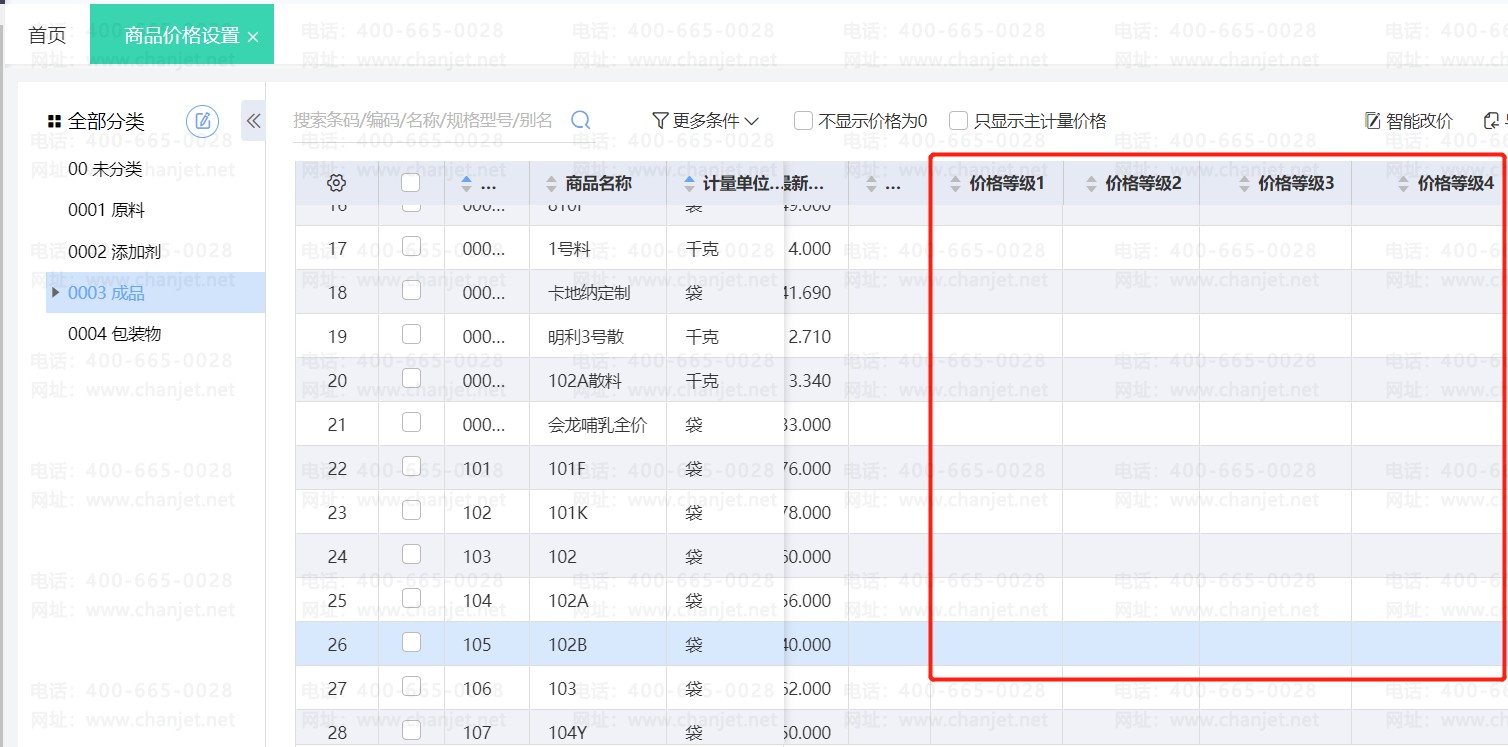Collapse the category sidebar with double-chevron

[x=253, y=121]
